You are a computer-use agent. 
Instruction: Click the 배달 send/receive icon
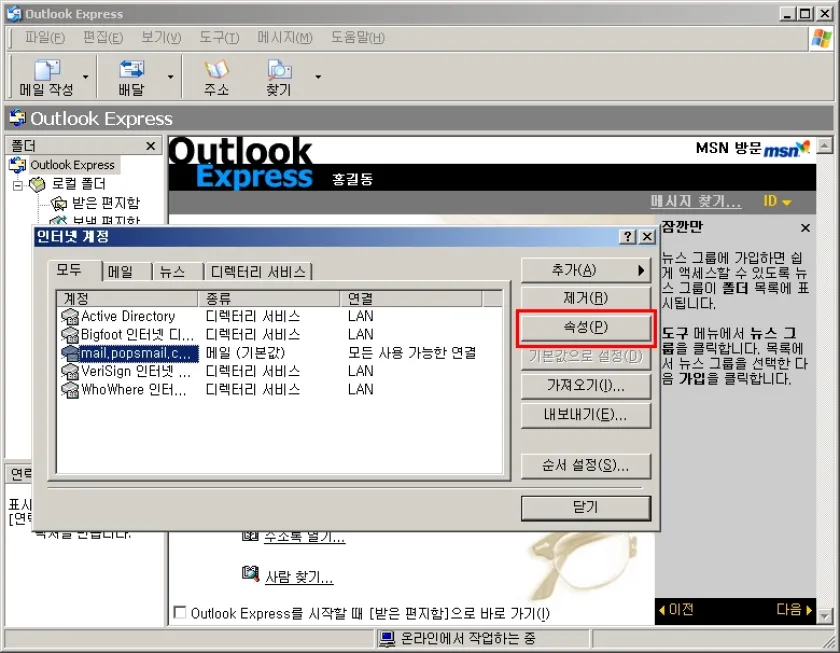(x=131, y=78)
